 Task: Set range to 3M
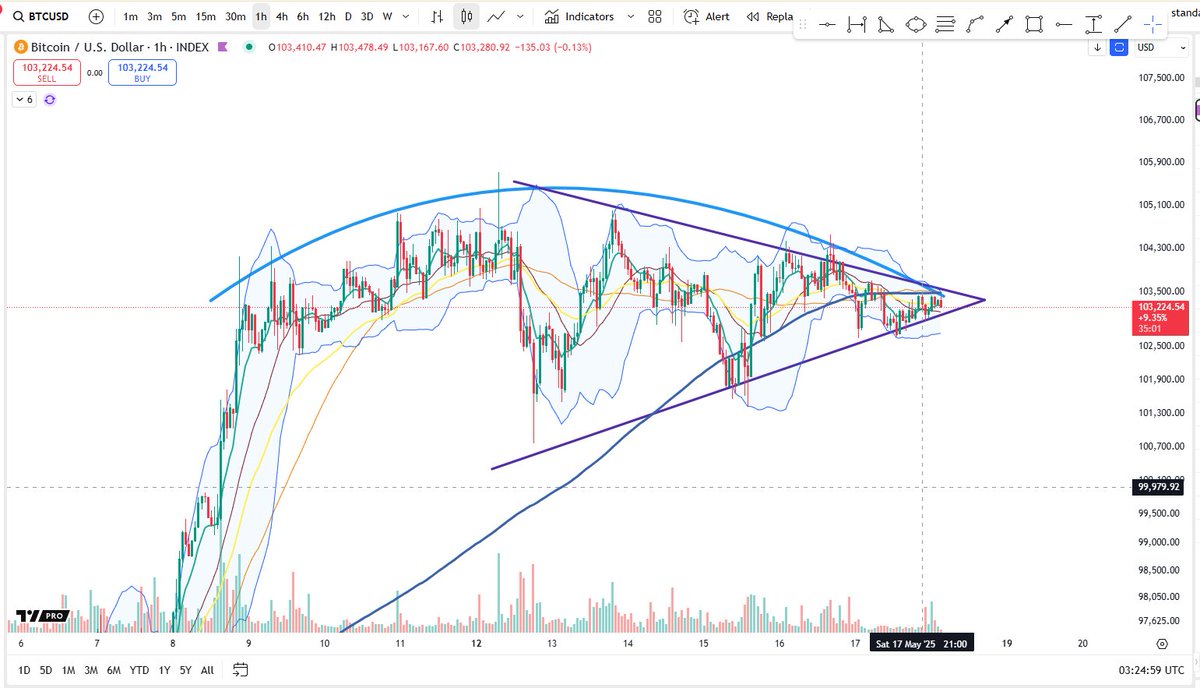(x=91, y=668)
